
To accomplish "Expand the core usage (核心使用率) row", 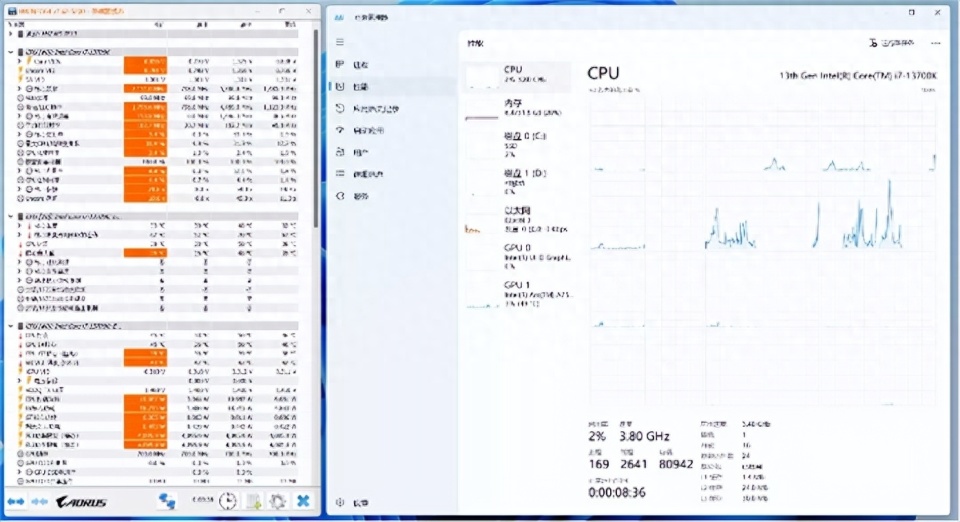I will [20, 134].
